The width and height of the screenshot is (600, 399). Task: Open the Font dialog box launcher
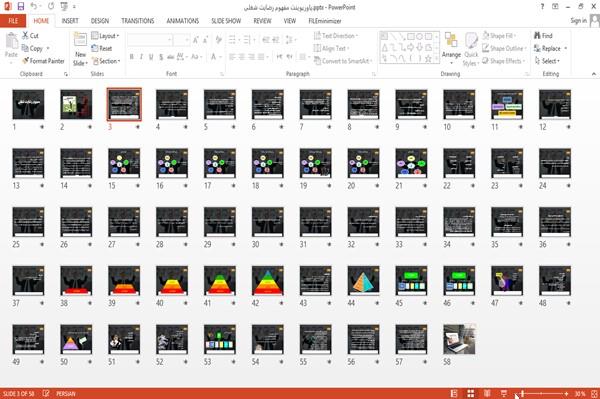point(222,74)
